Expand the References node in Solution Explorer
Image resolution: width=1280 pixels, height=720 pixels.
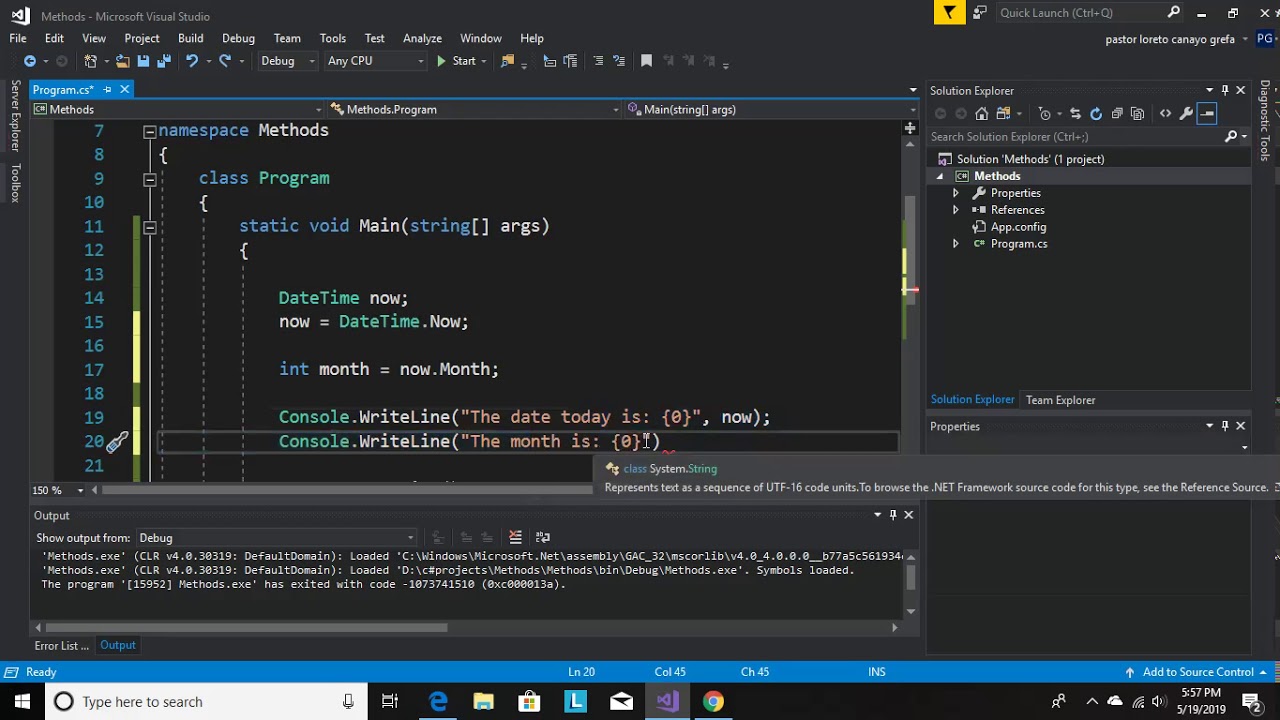955,210
